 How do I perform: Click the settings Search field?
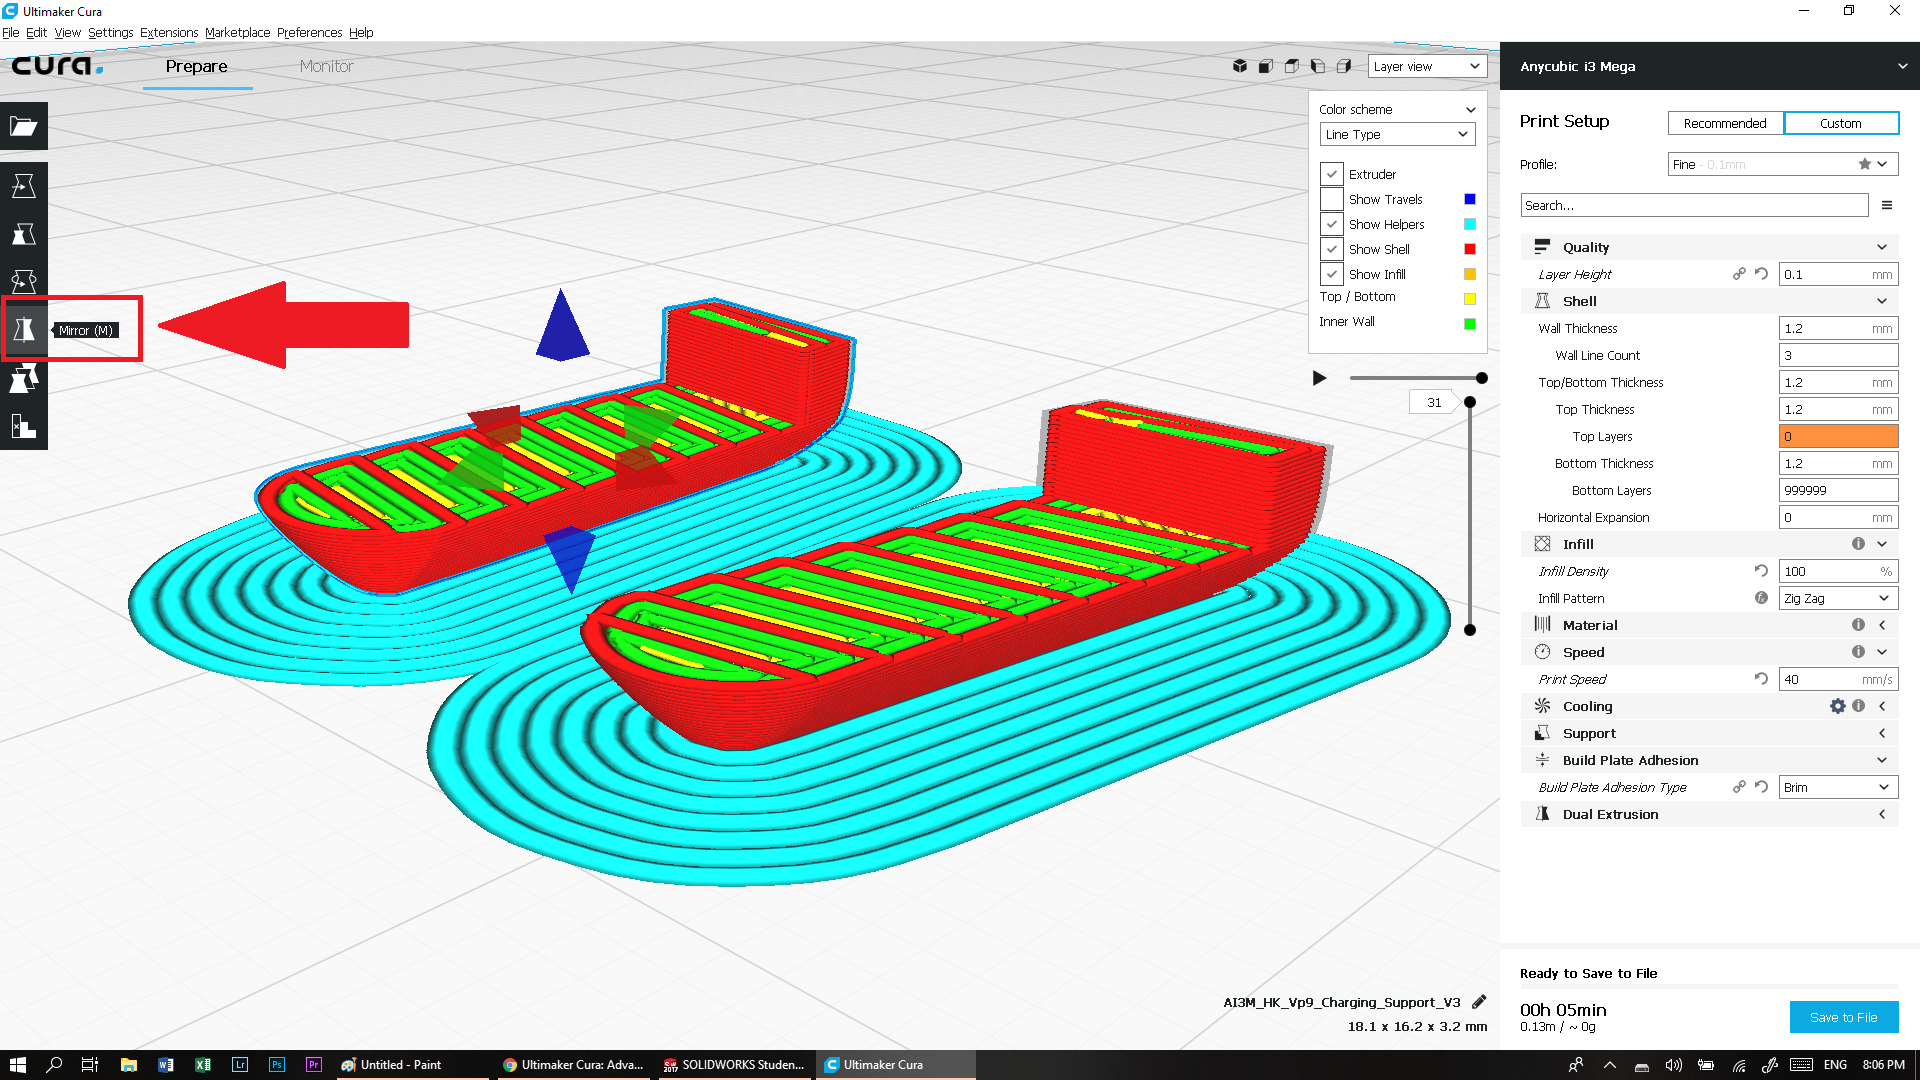tap(1694, 205)
